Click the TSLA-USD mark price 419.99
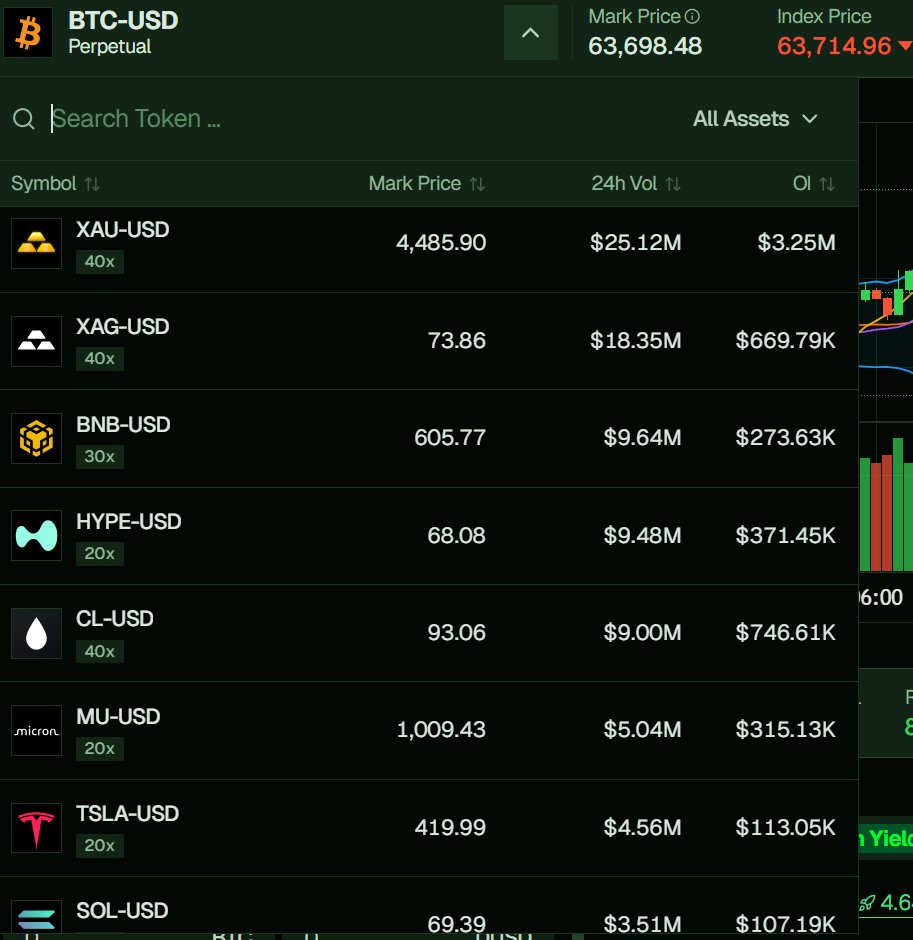Screen dimensions: 913x940 point(450,827)
